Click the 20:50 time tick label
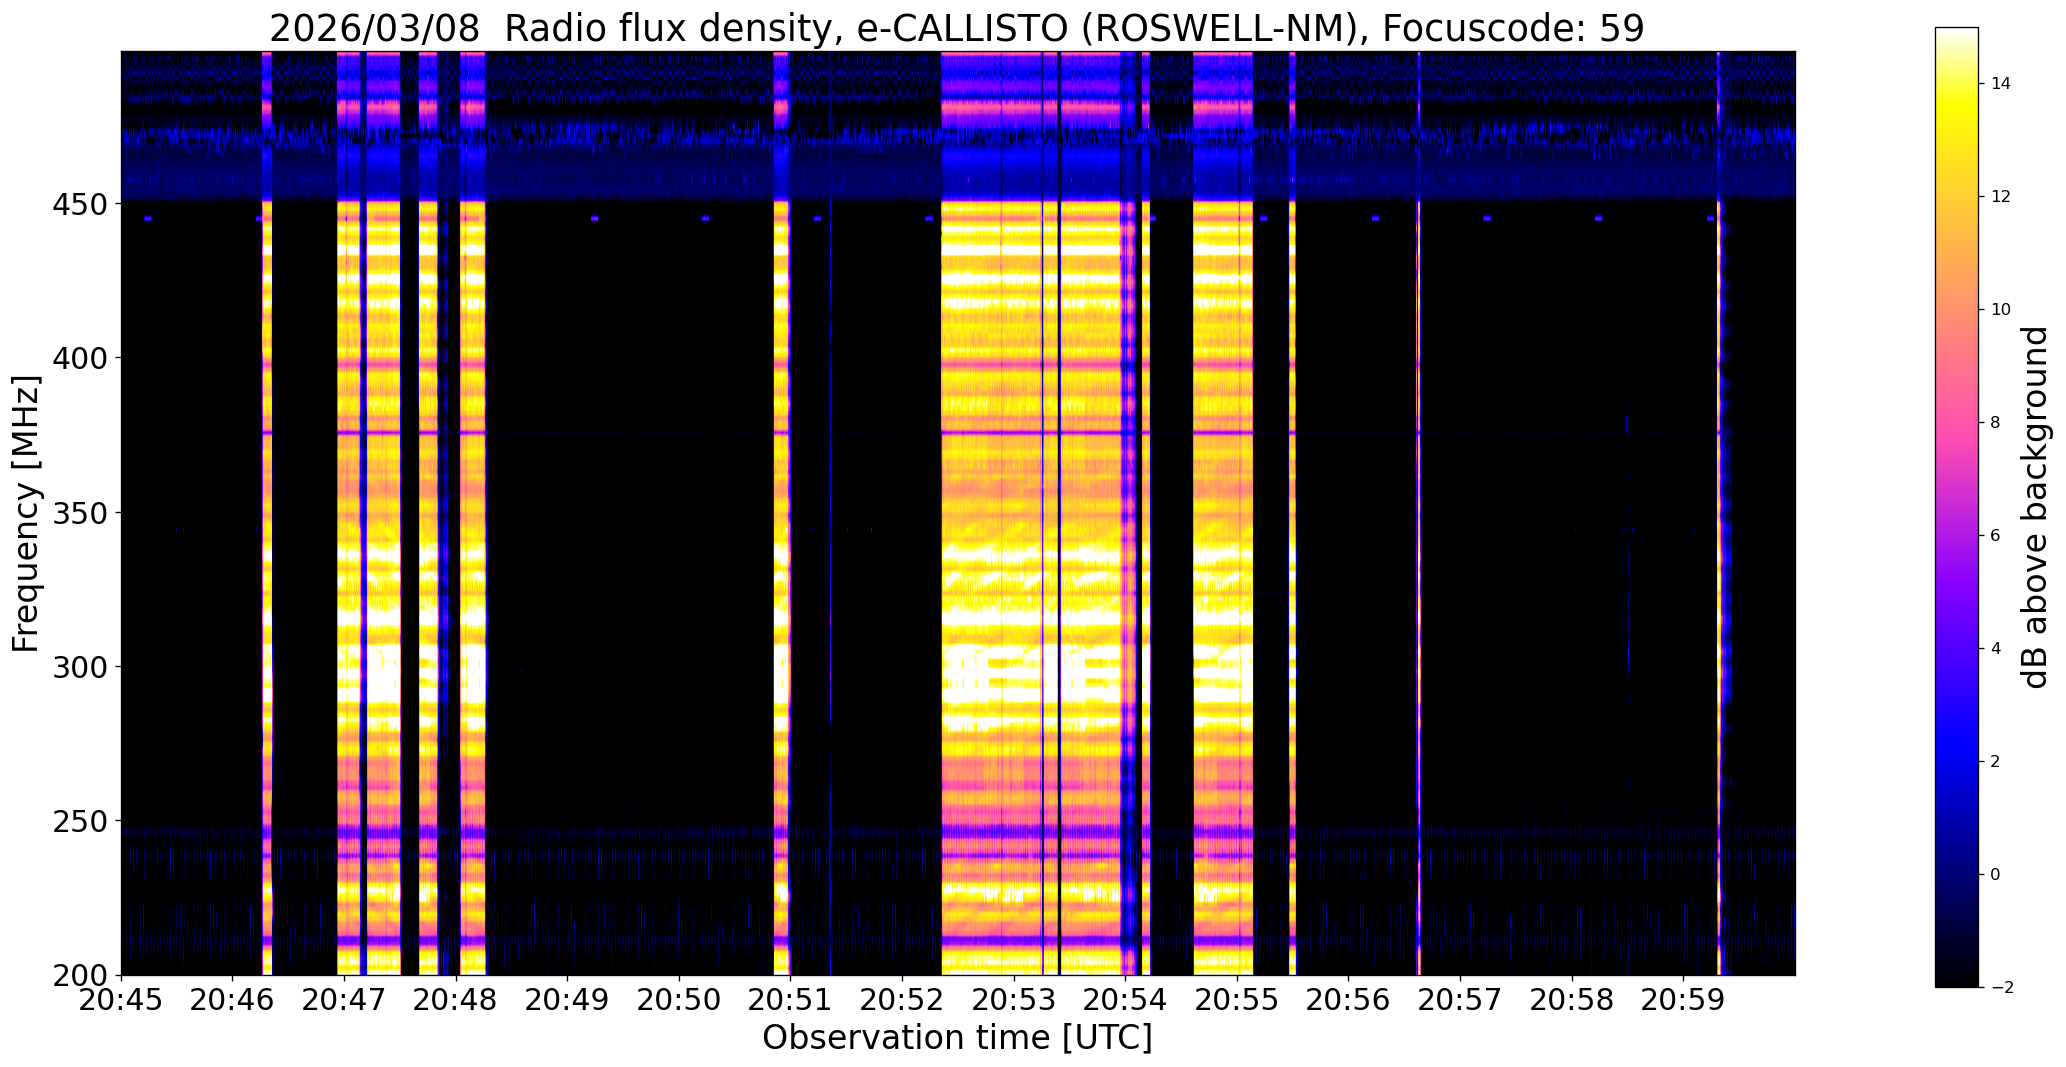Viewport: 2066px width, 1067px height. coord(679,1000)
